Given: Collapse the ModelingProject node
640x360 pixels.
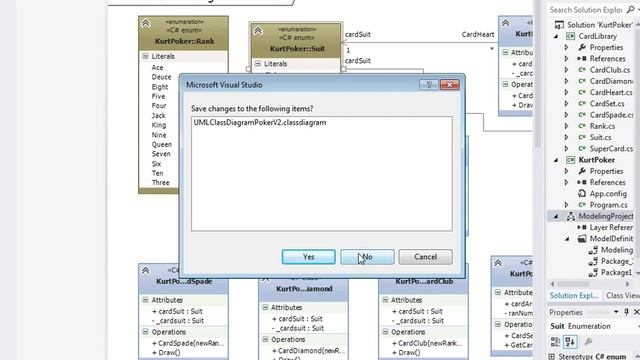Looking at the screenshot, I should (x=556, y=216).
